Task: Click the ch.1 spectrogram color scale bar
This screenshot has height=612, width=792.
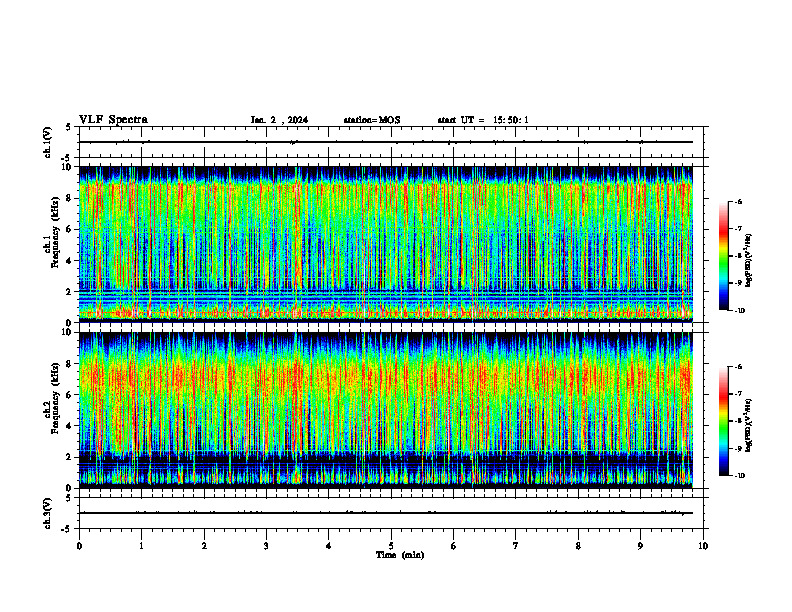Action: [723, 256]
